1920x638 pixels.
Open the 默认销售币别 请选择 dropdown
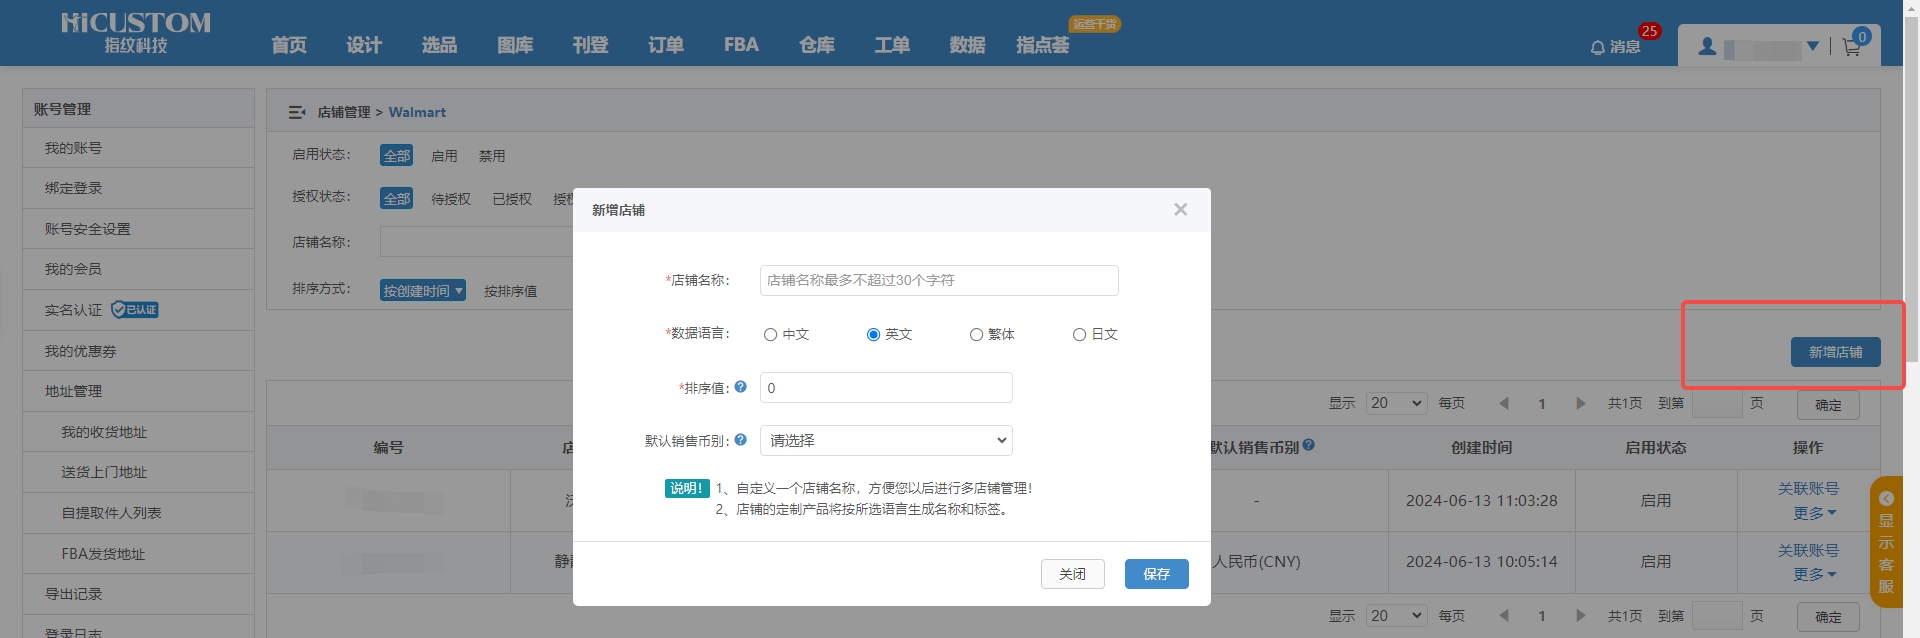pyautogui.click(x=886, y=441)
